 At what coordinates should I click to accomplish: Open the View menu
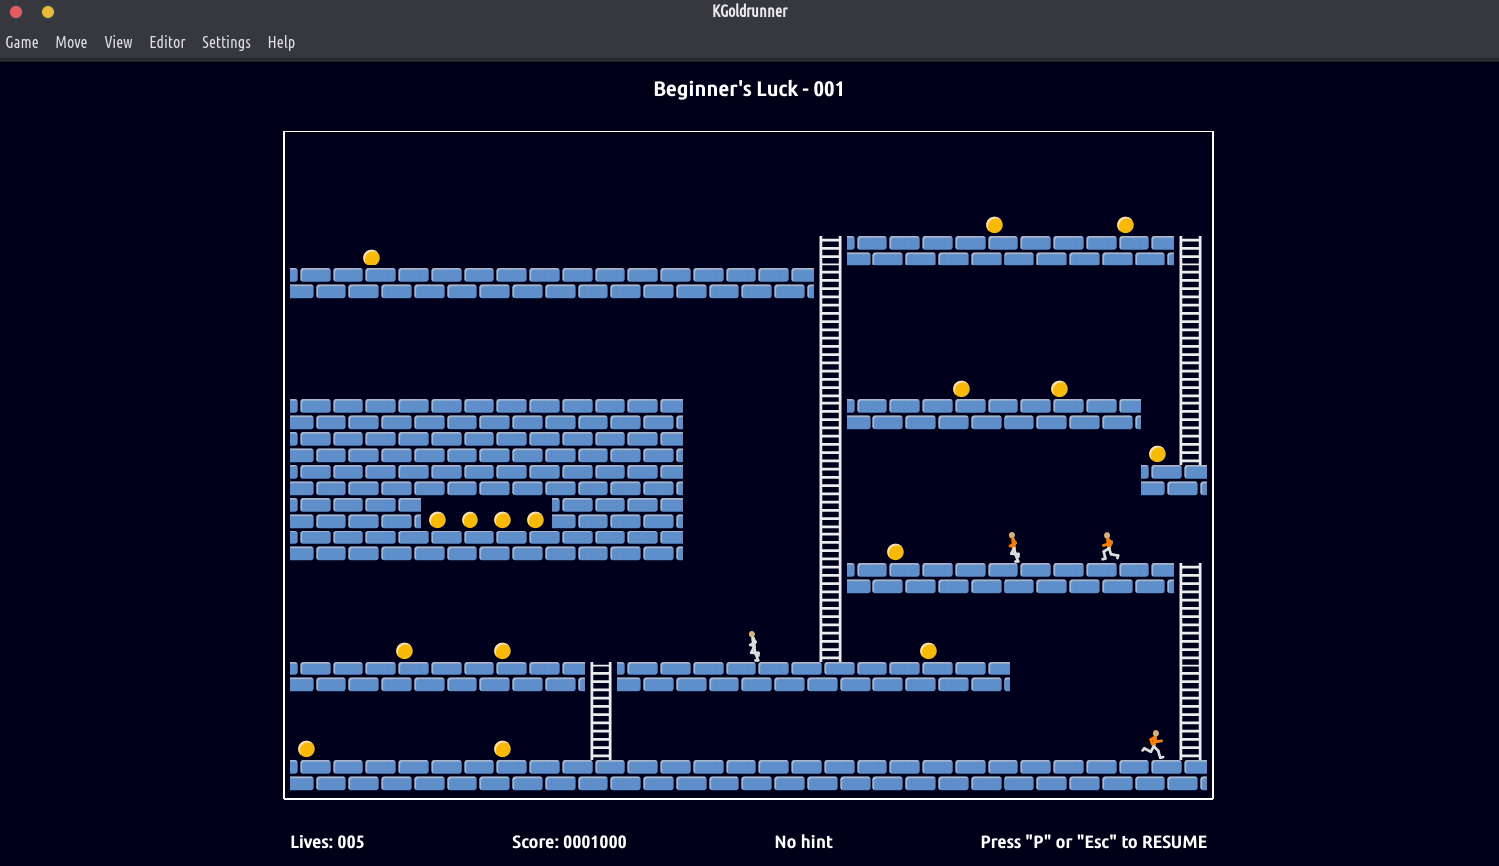(x=118, y=42)
